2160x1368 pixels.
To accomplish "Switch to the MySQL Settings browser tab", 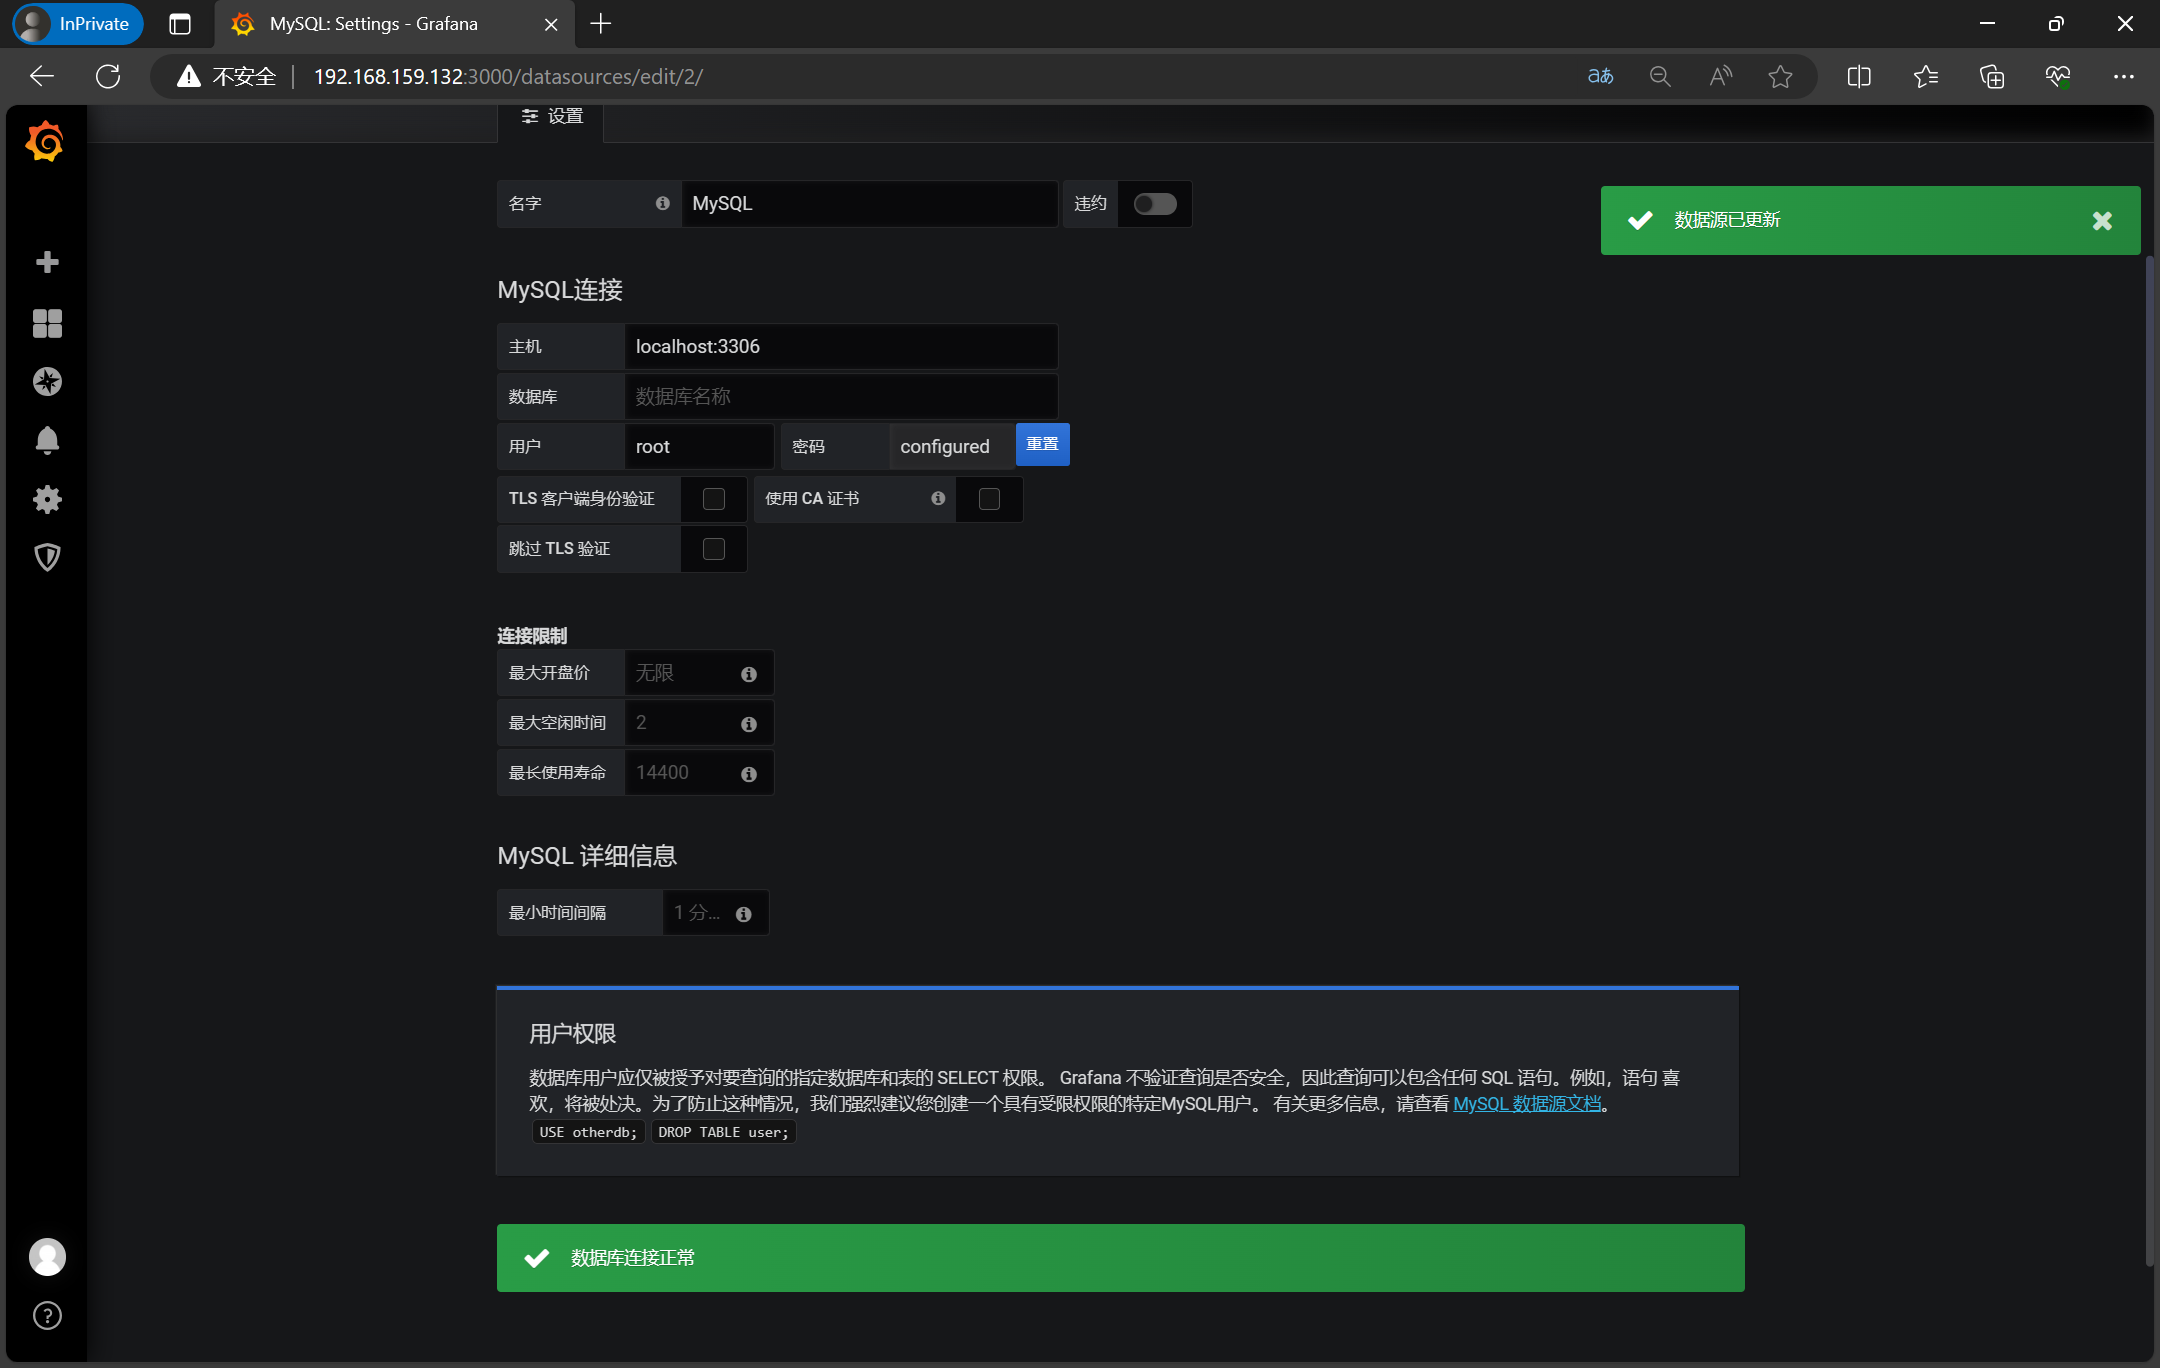I will 373,24.
